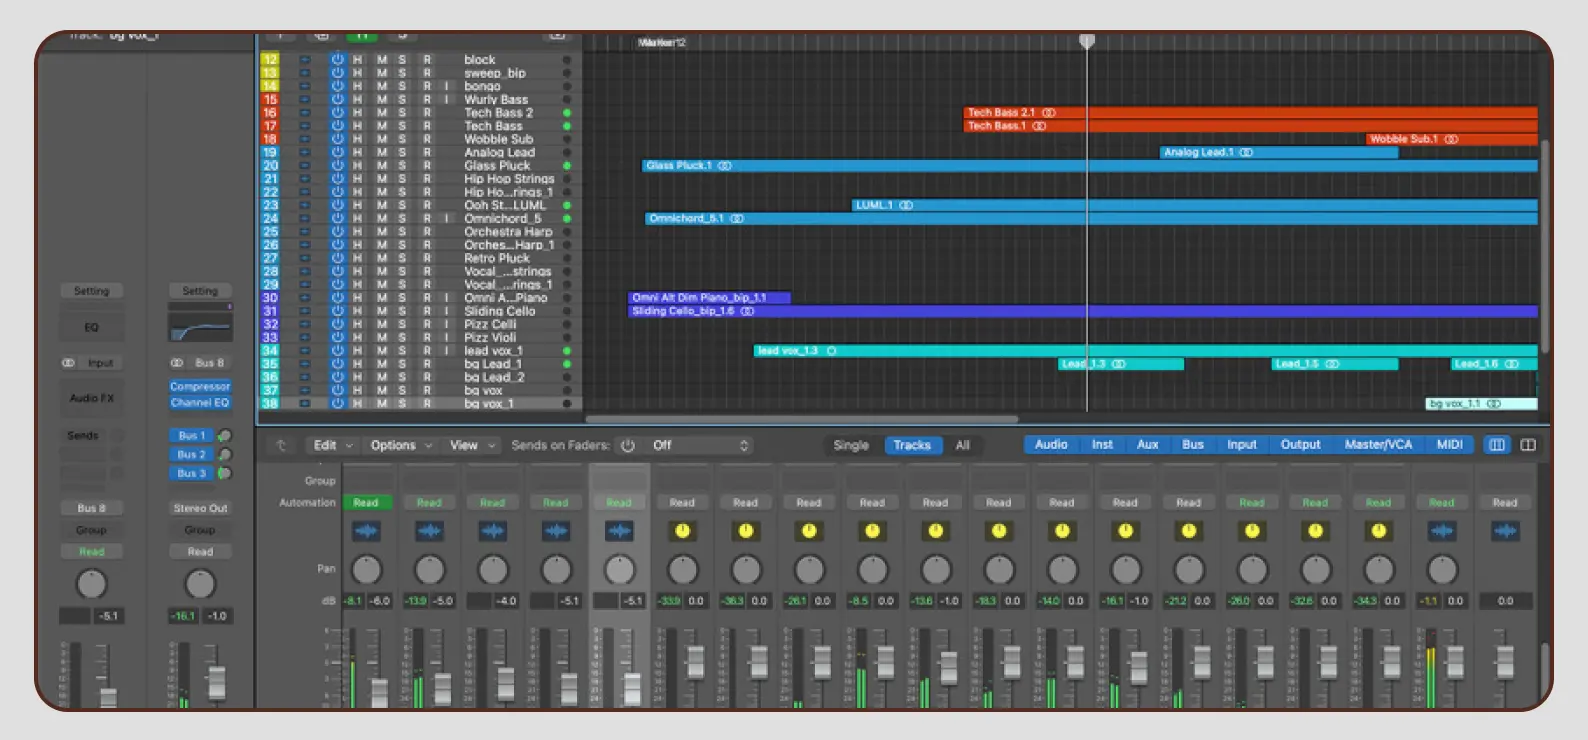Click loop icon on lead vox_1.3 region
This screenshot has height=740, width=1588.
tap(831, 351)
